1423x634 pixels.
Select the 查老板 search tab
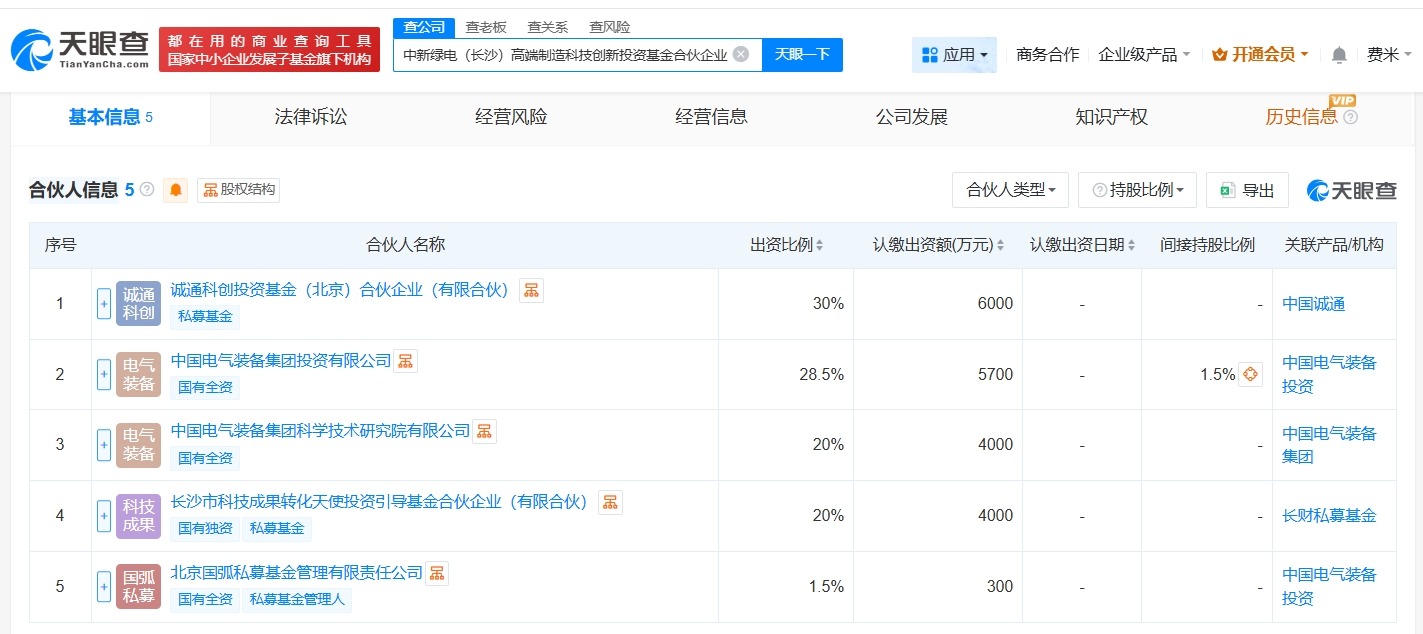(x=485, y=27)
